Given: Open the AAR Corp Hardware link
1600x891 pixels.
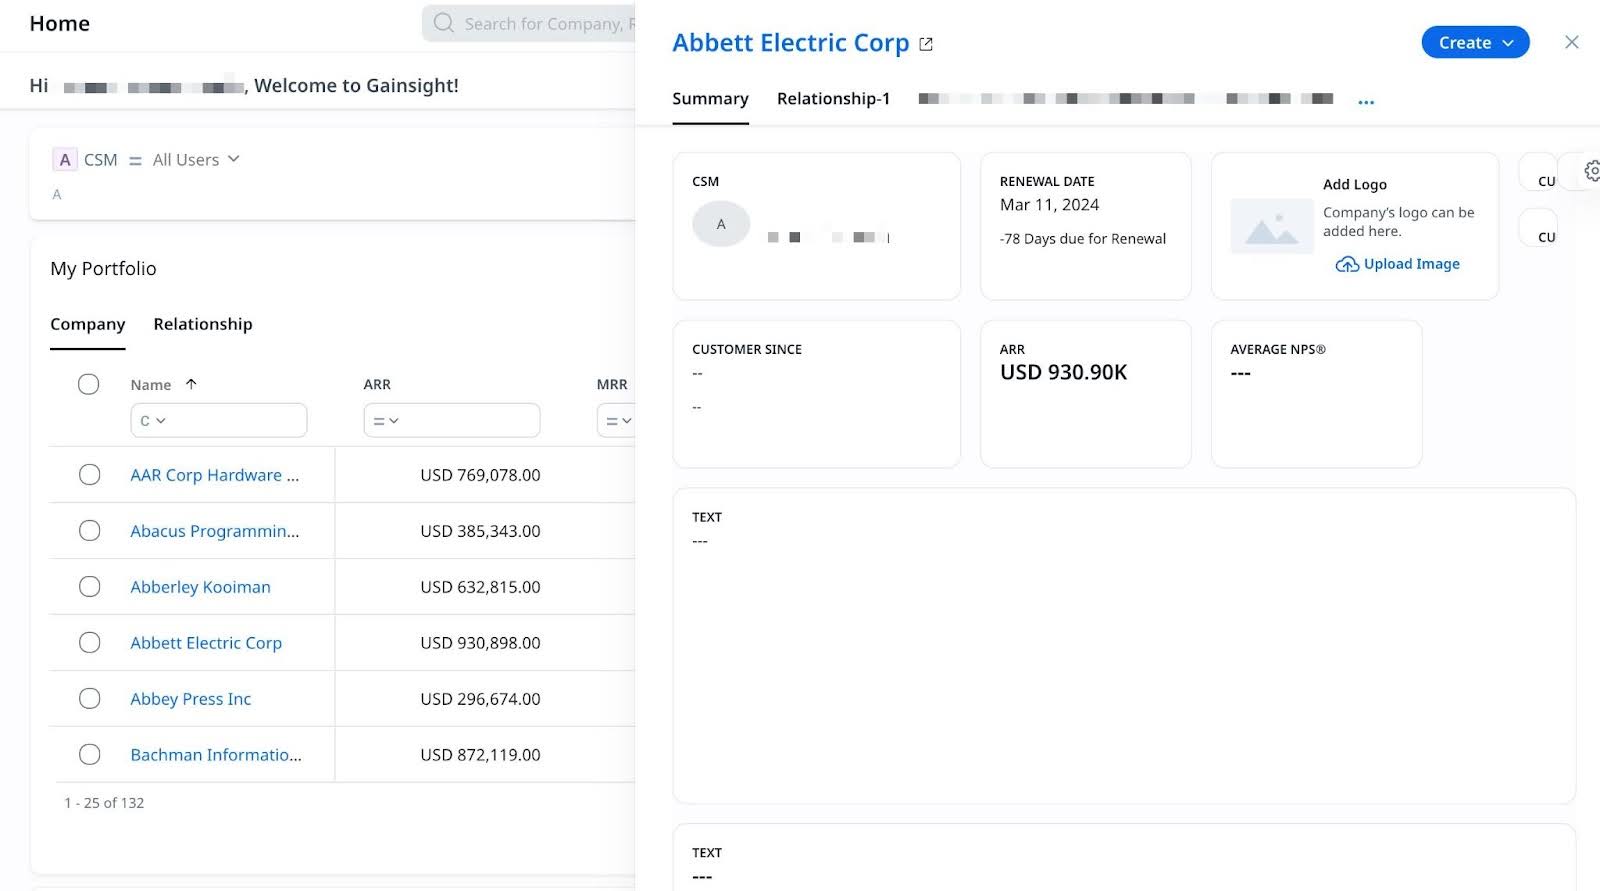Looking at the screenshot, I should pos(215,475).
